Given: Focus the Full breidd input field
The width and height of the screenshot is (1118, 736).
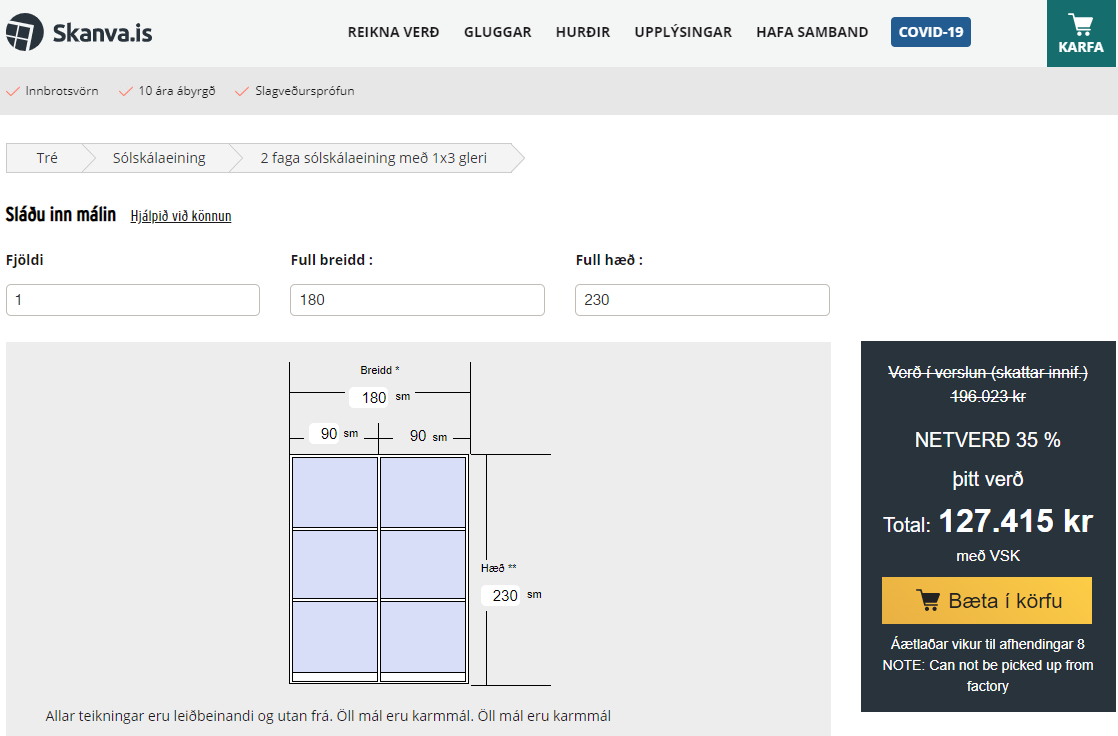Looking at the screenshot, I should point(417,300).
